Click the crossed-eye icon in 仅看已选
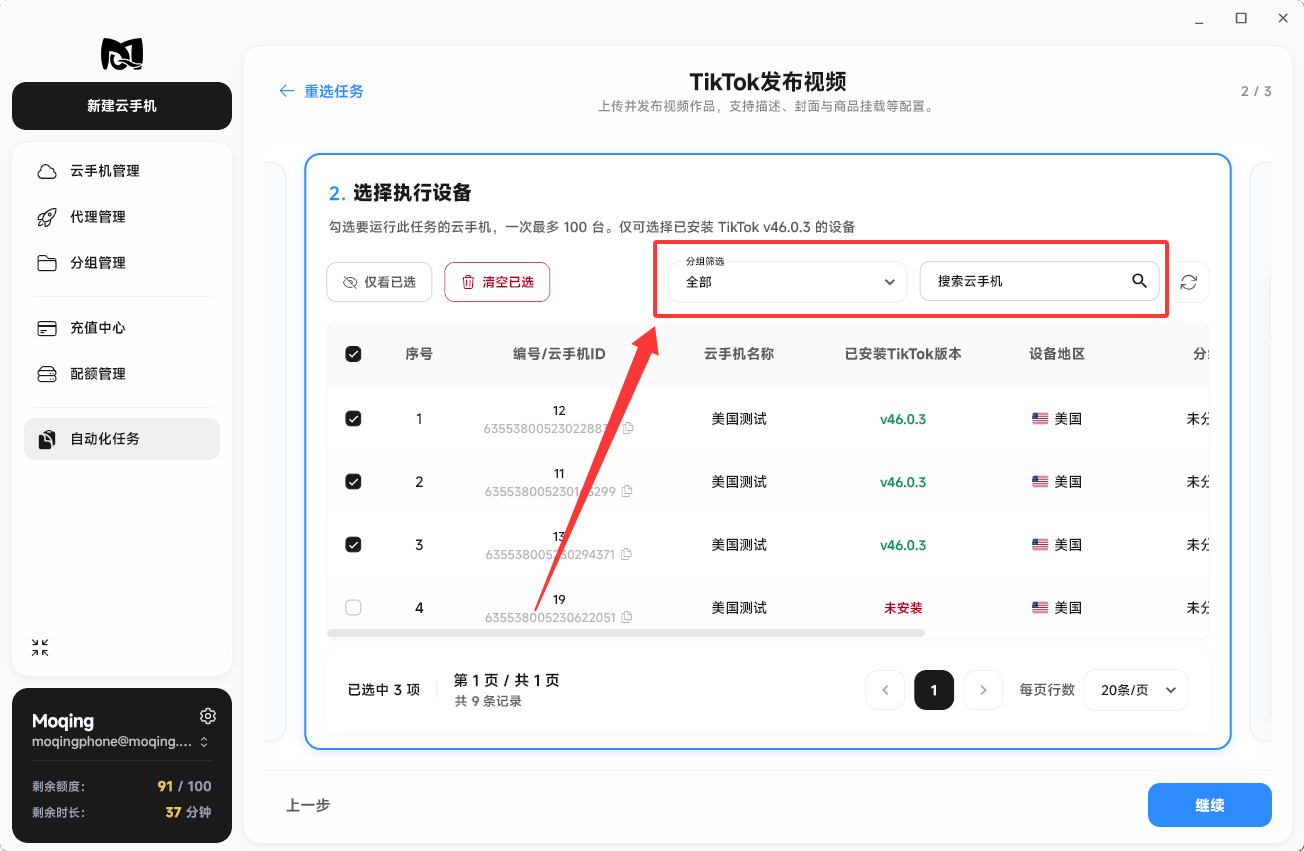The width and height of the screenshot is (1304, 851). (x=350, y=282)
